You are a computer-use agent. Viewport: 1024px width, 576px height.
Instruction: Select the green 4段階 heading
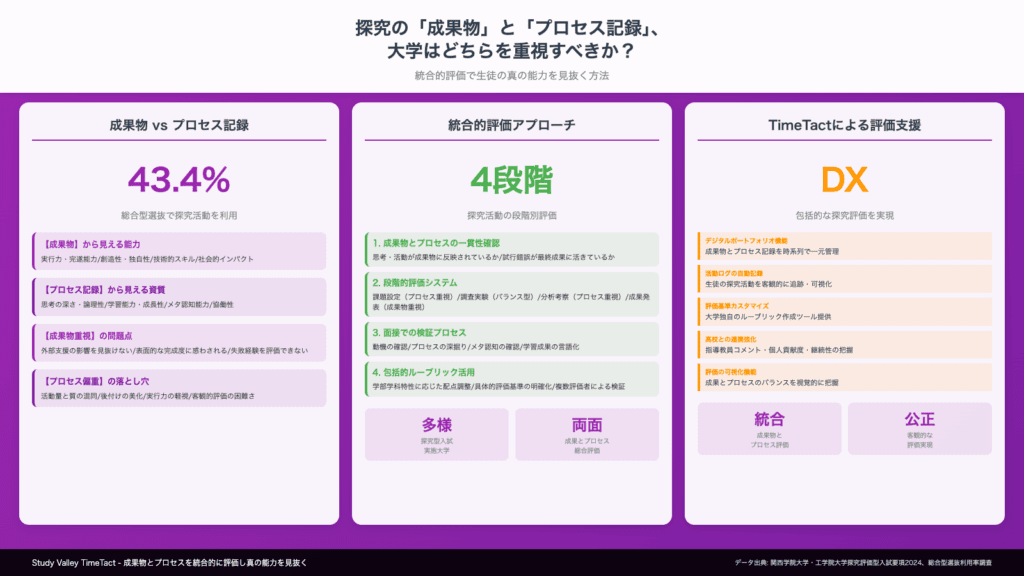click(x=511, y=180)
